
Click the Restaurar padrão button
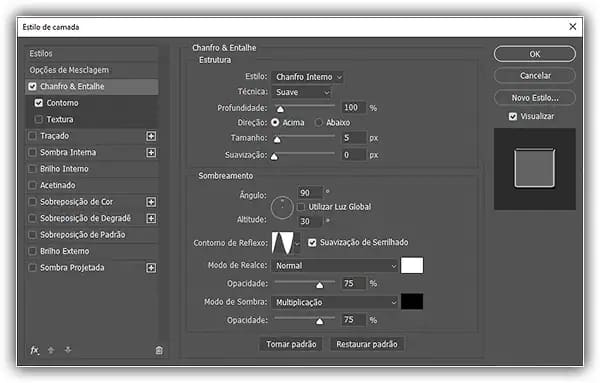(x=367, y=344)
